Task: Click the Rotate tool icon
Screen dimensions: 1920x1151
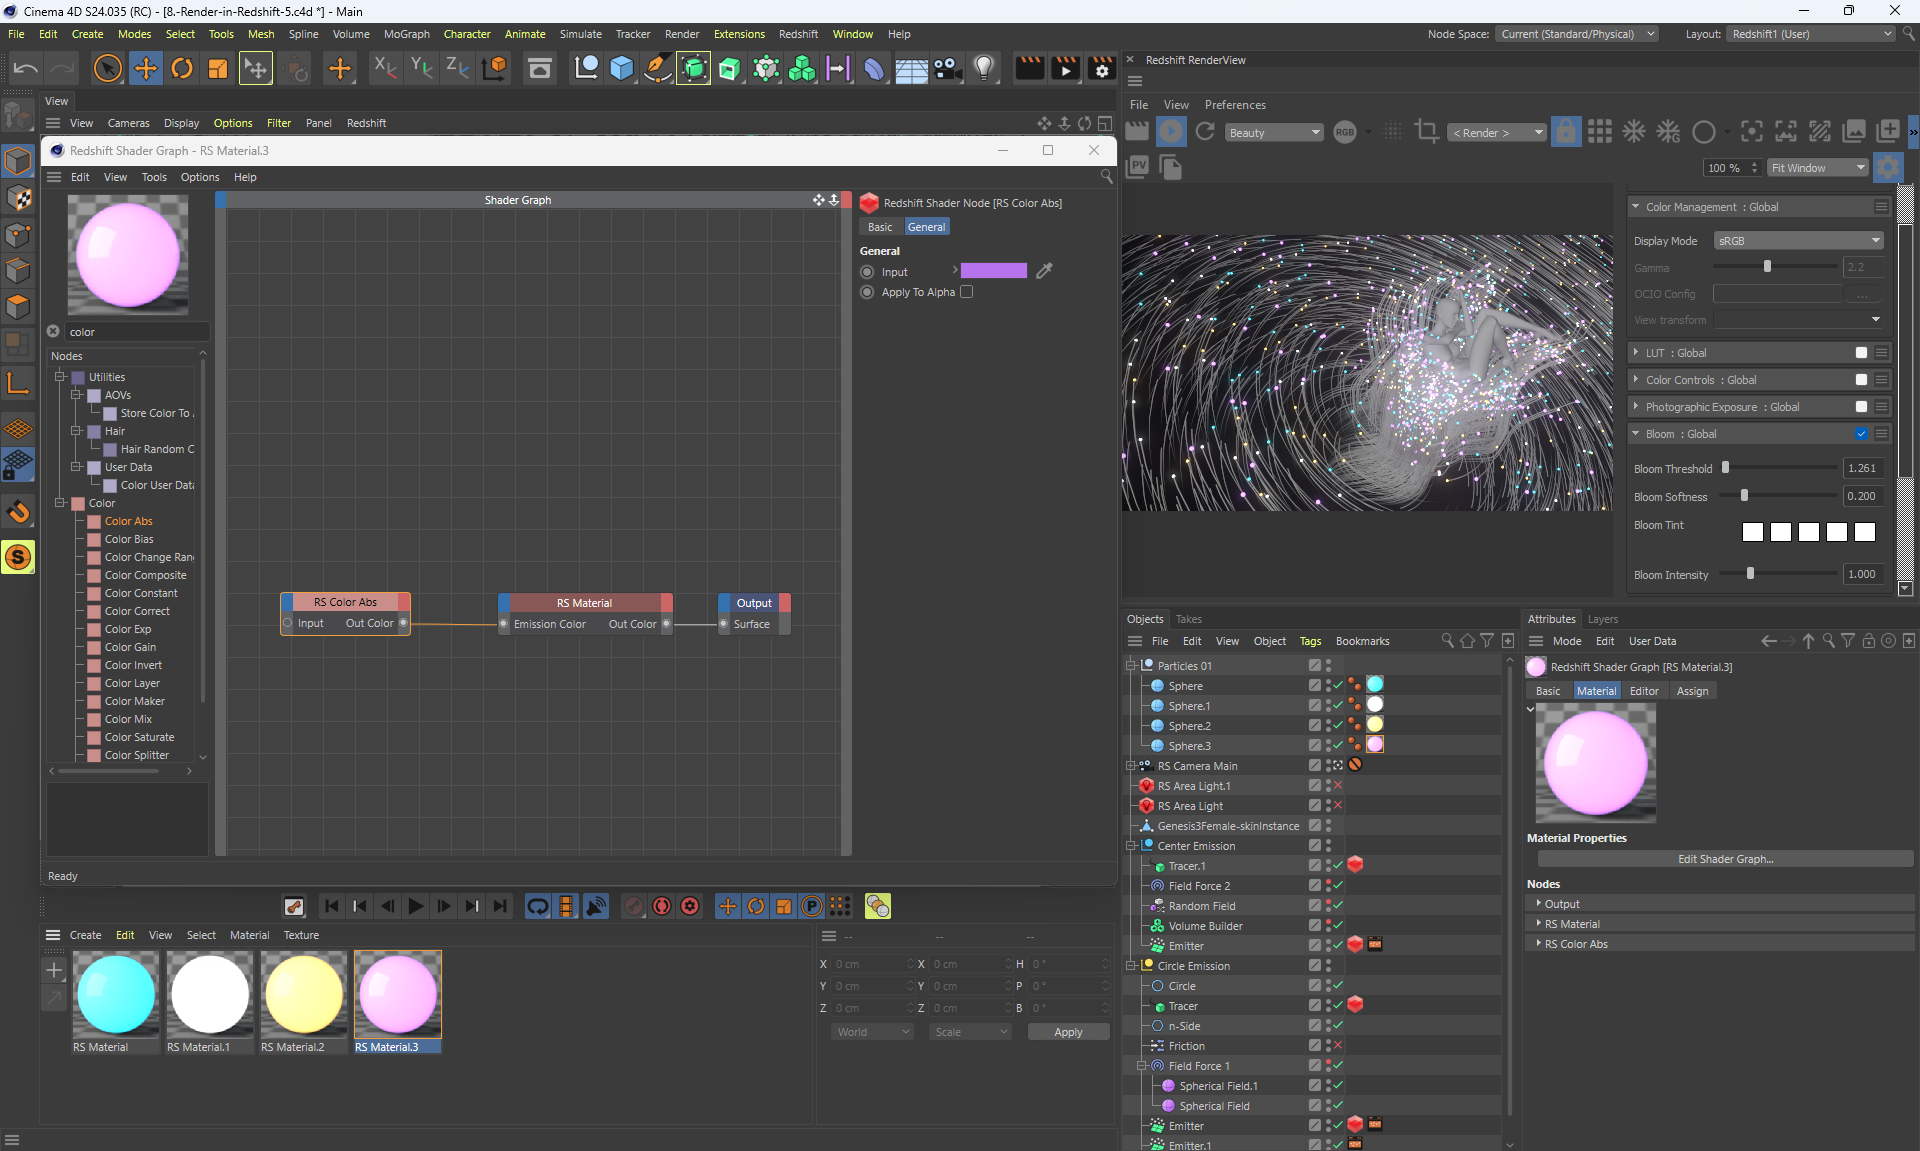Action: 182,68
